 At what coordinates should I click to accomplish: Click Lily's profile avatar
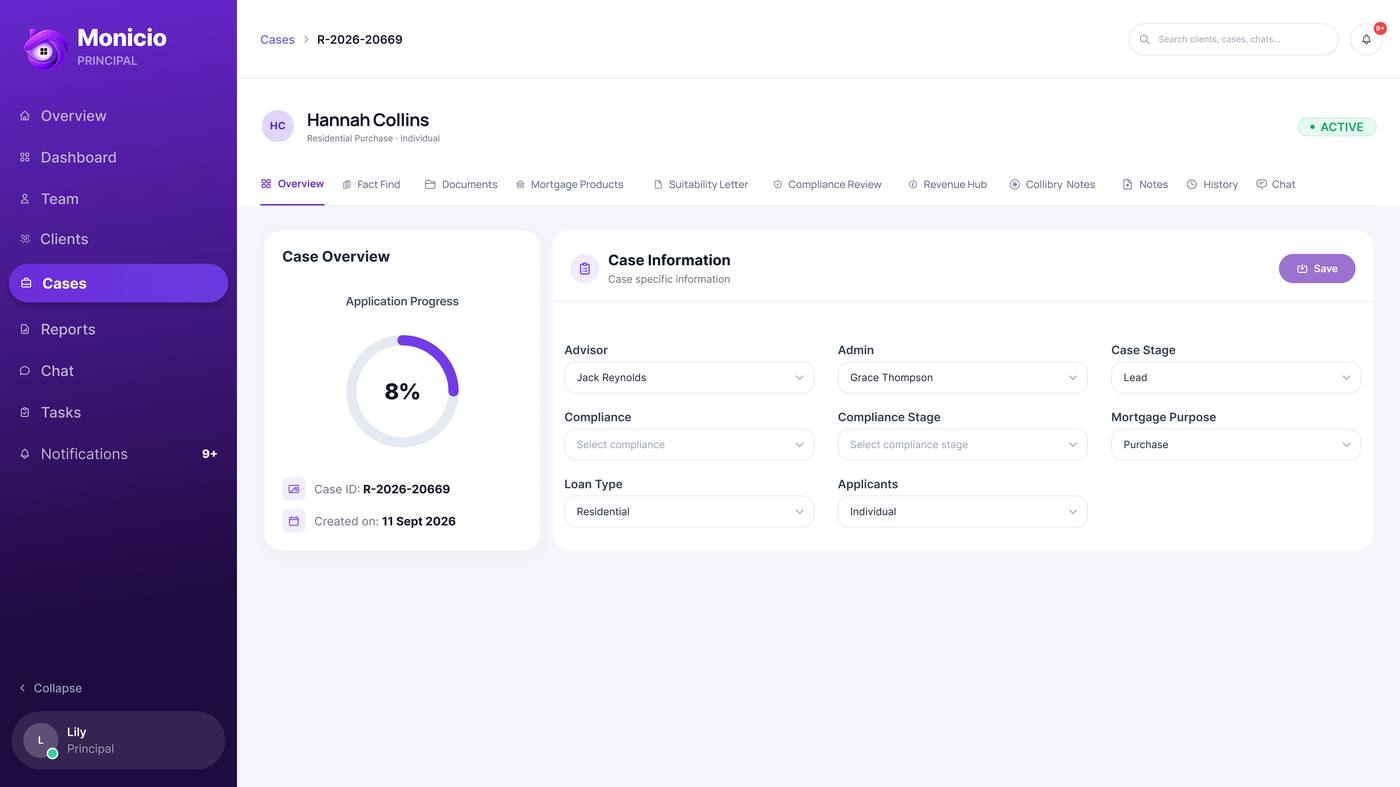pyautogui.click(x=41, y=741)
